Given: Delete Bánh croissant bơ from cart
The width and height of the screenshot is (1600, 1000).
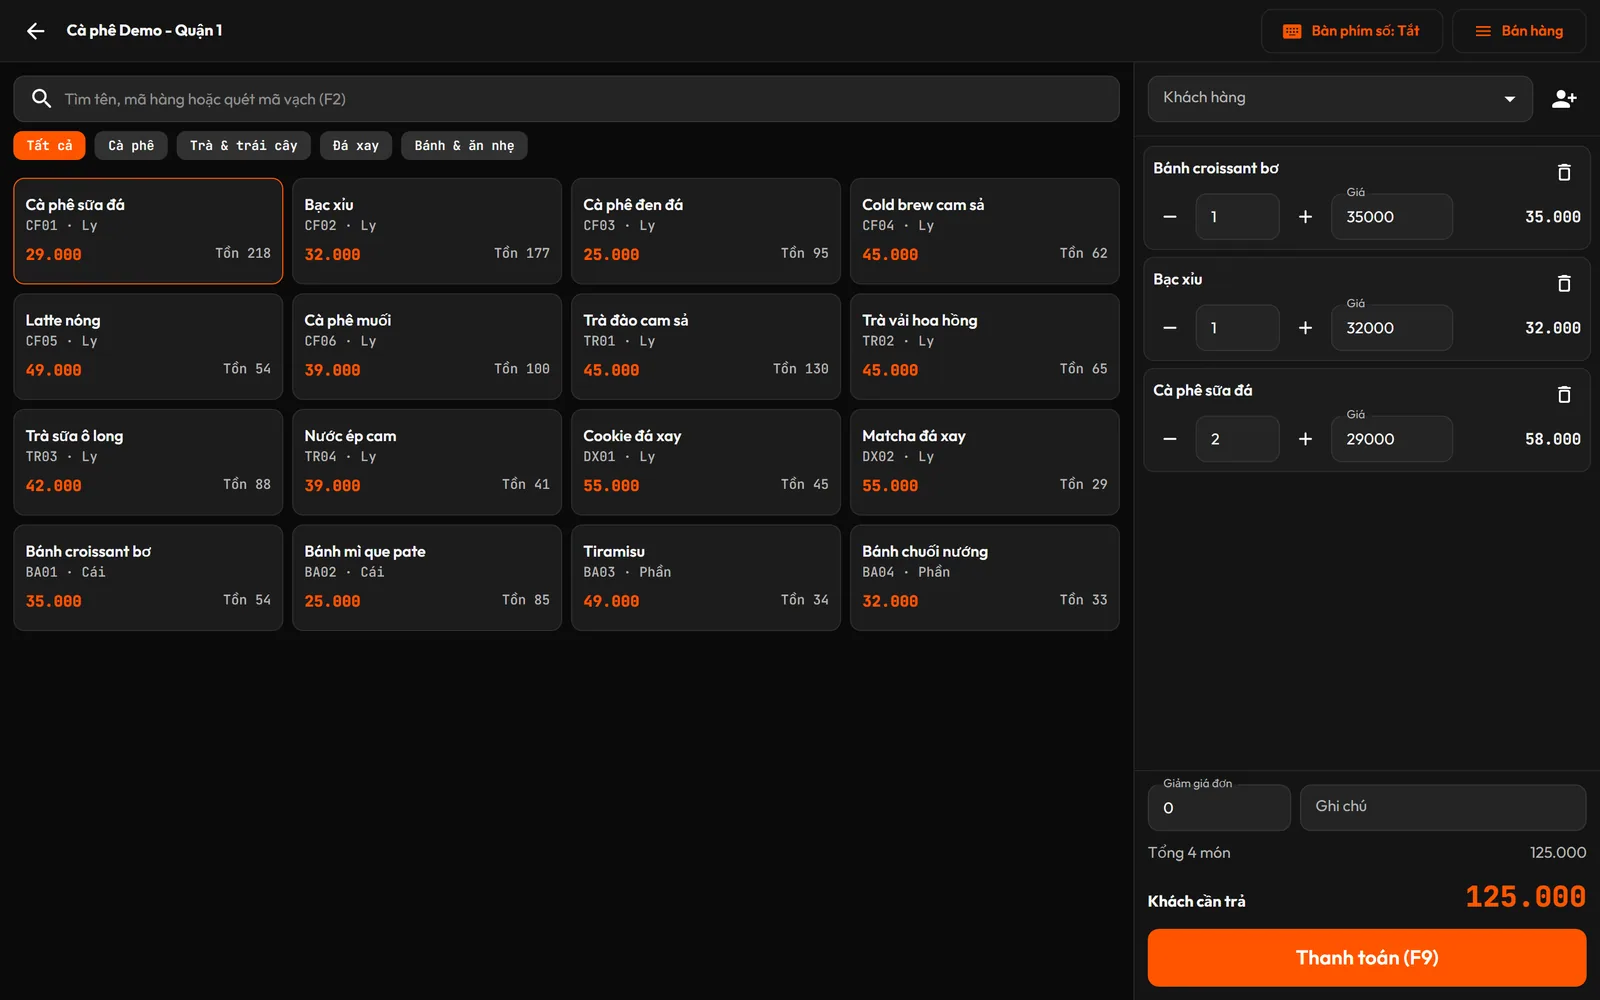Looking at the screenshot, I should click(1564, 172).
